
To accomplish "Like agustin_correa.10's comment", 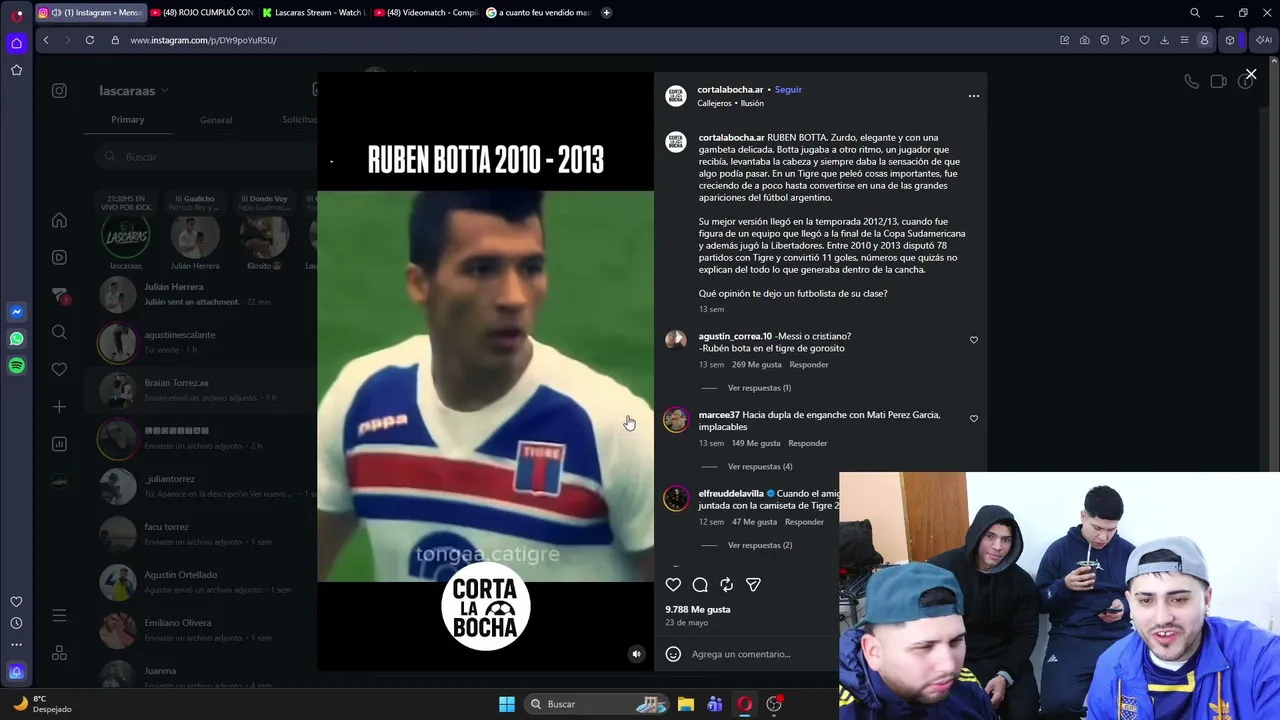I will (x=974, y=340).
